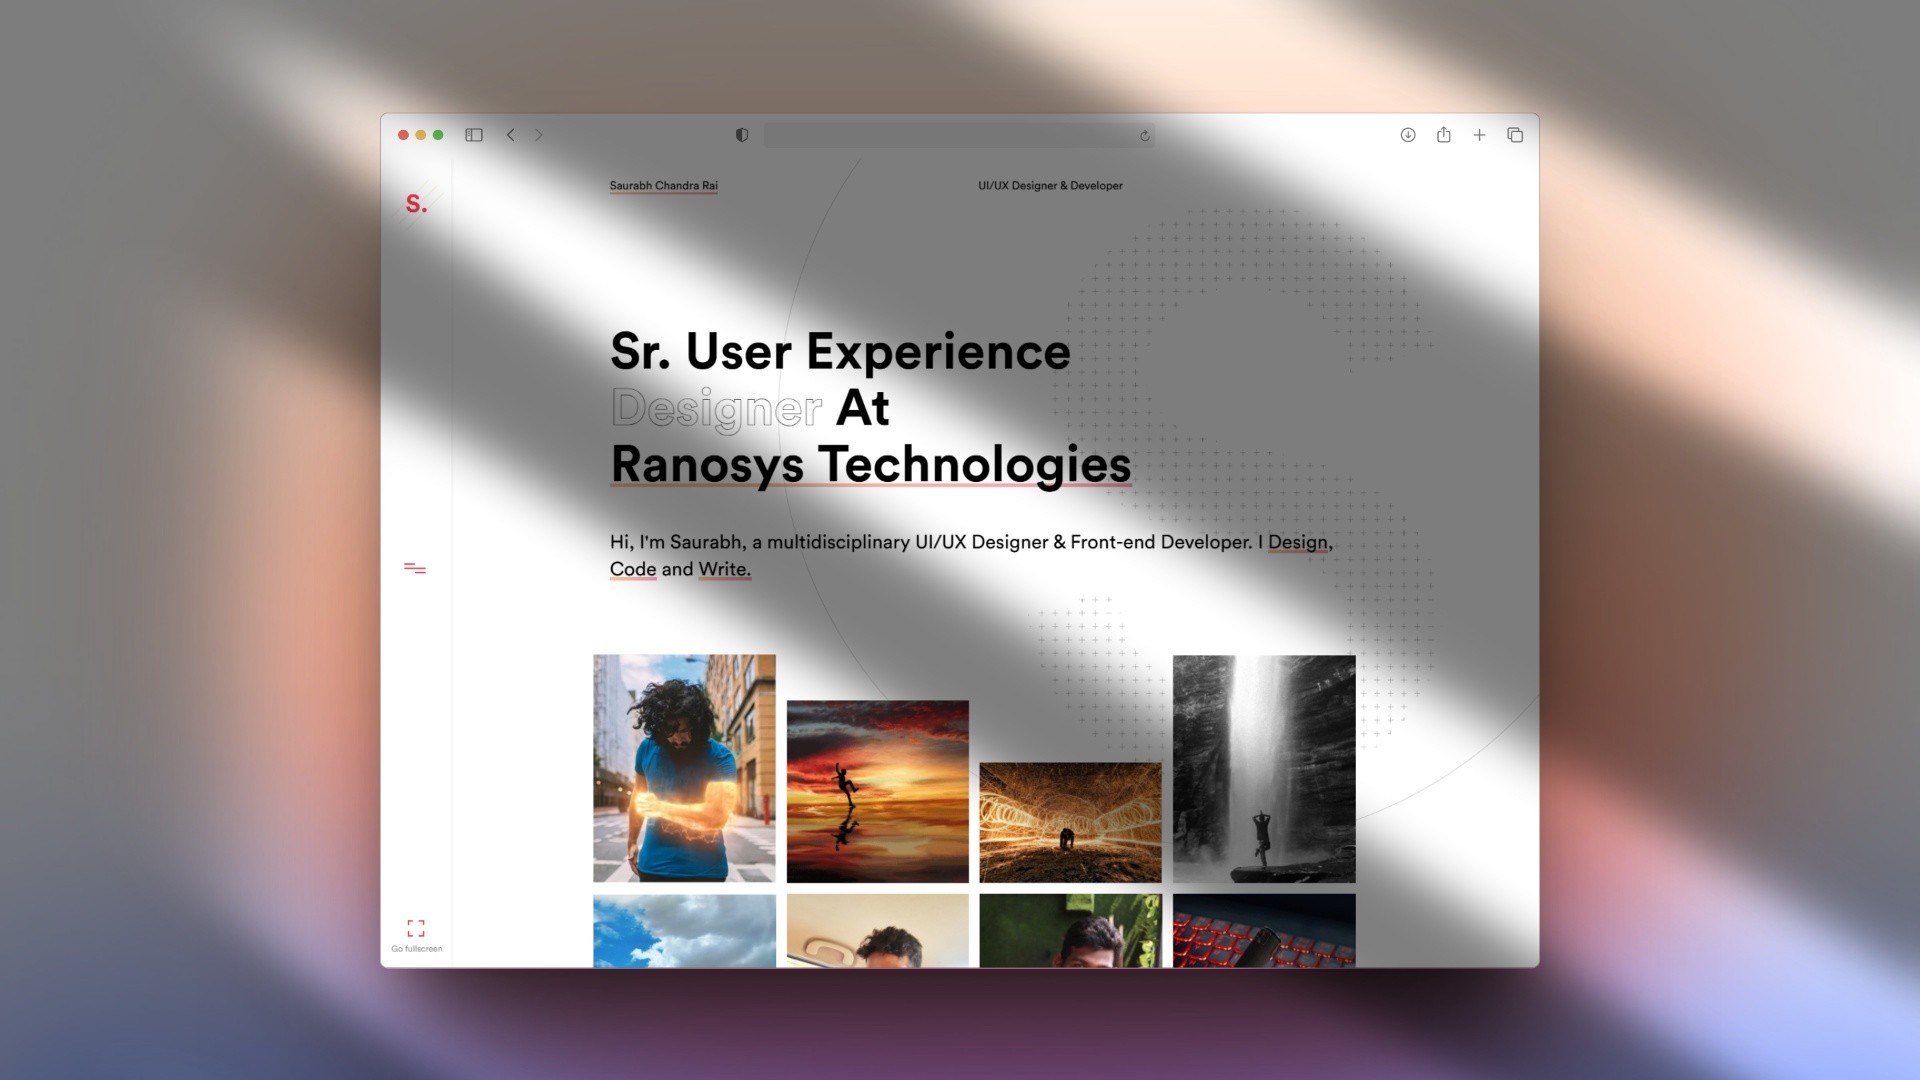The height and width of the screenshot is (1080, 1920).
Task: Toggle Go fullscreen icon
Action: tap(416, 928)
